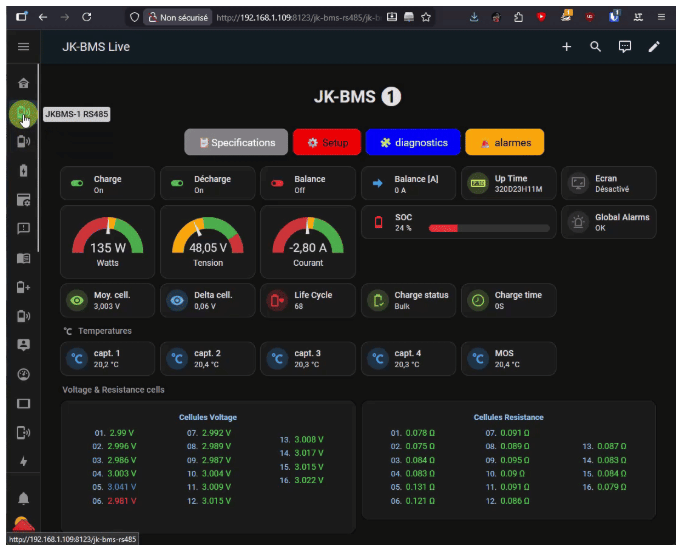Open the sidebar book/logbook icon

point(23,258)
